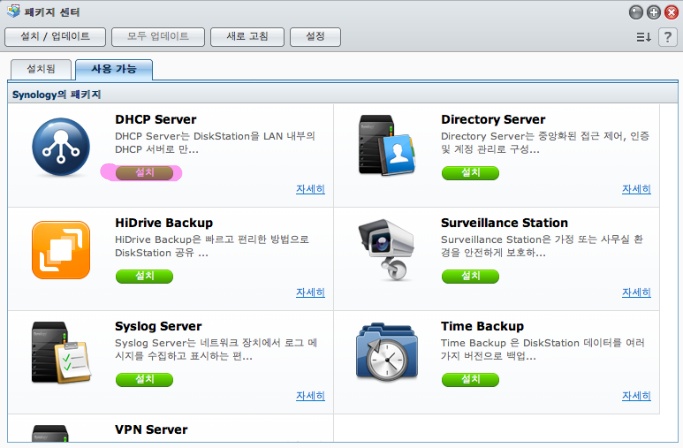Click the Surveillance Station camera icon
Viewport: 683px width, 448px height.
click(386, 250)
